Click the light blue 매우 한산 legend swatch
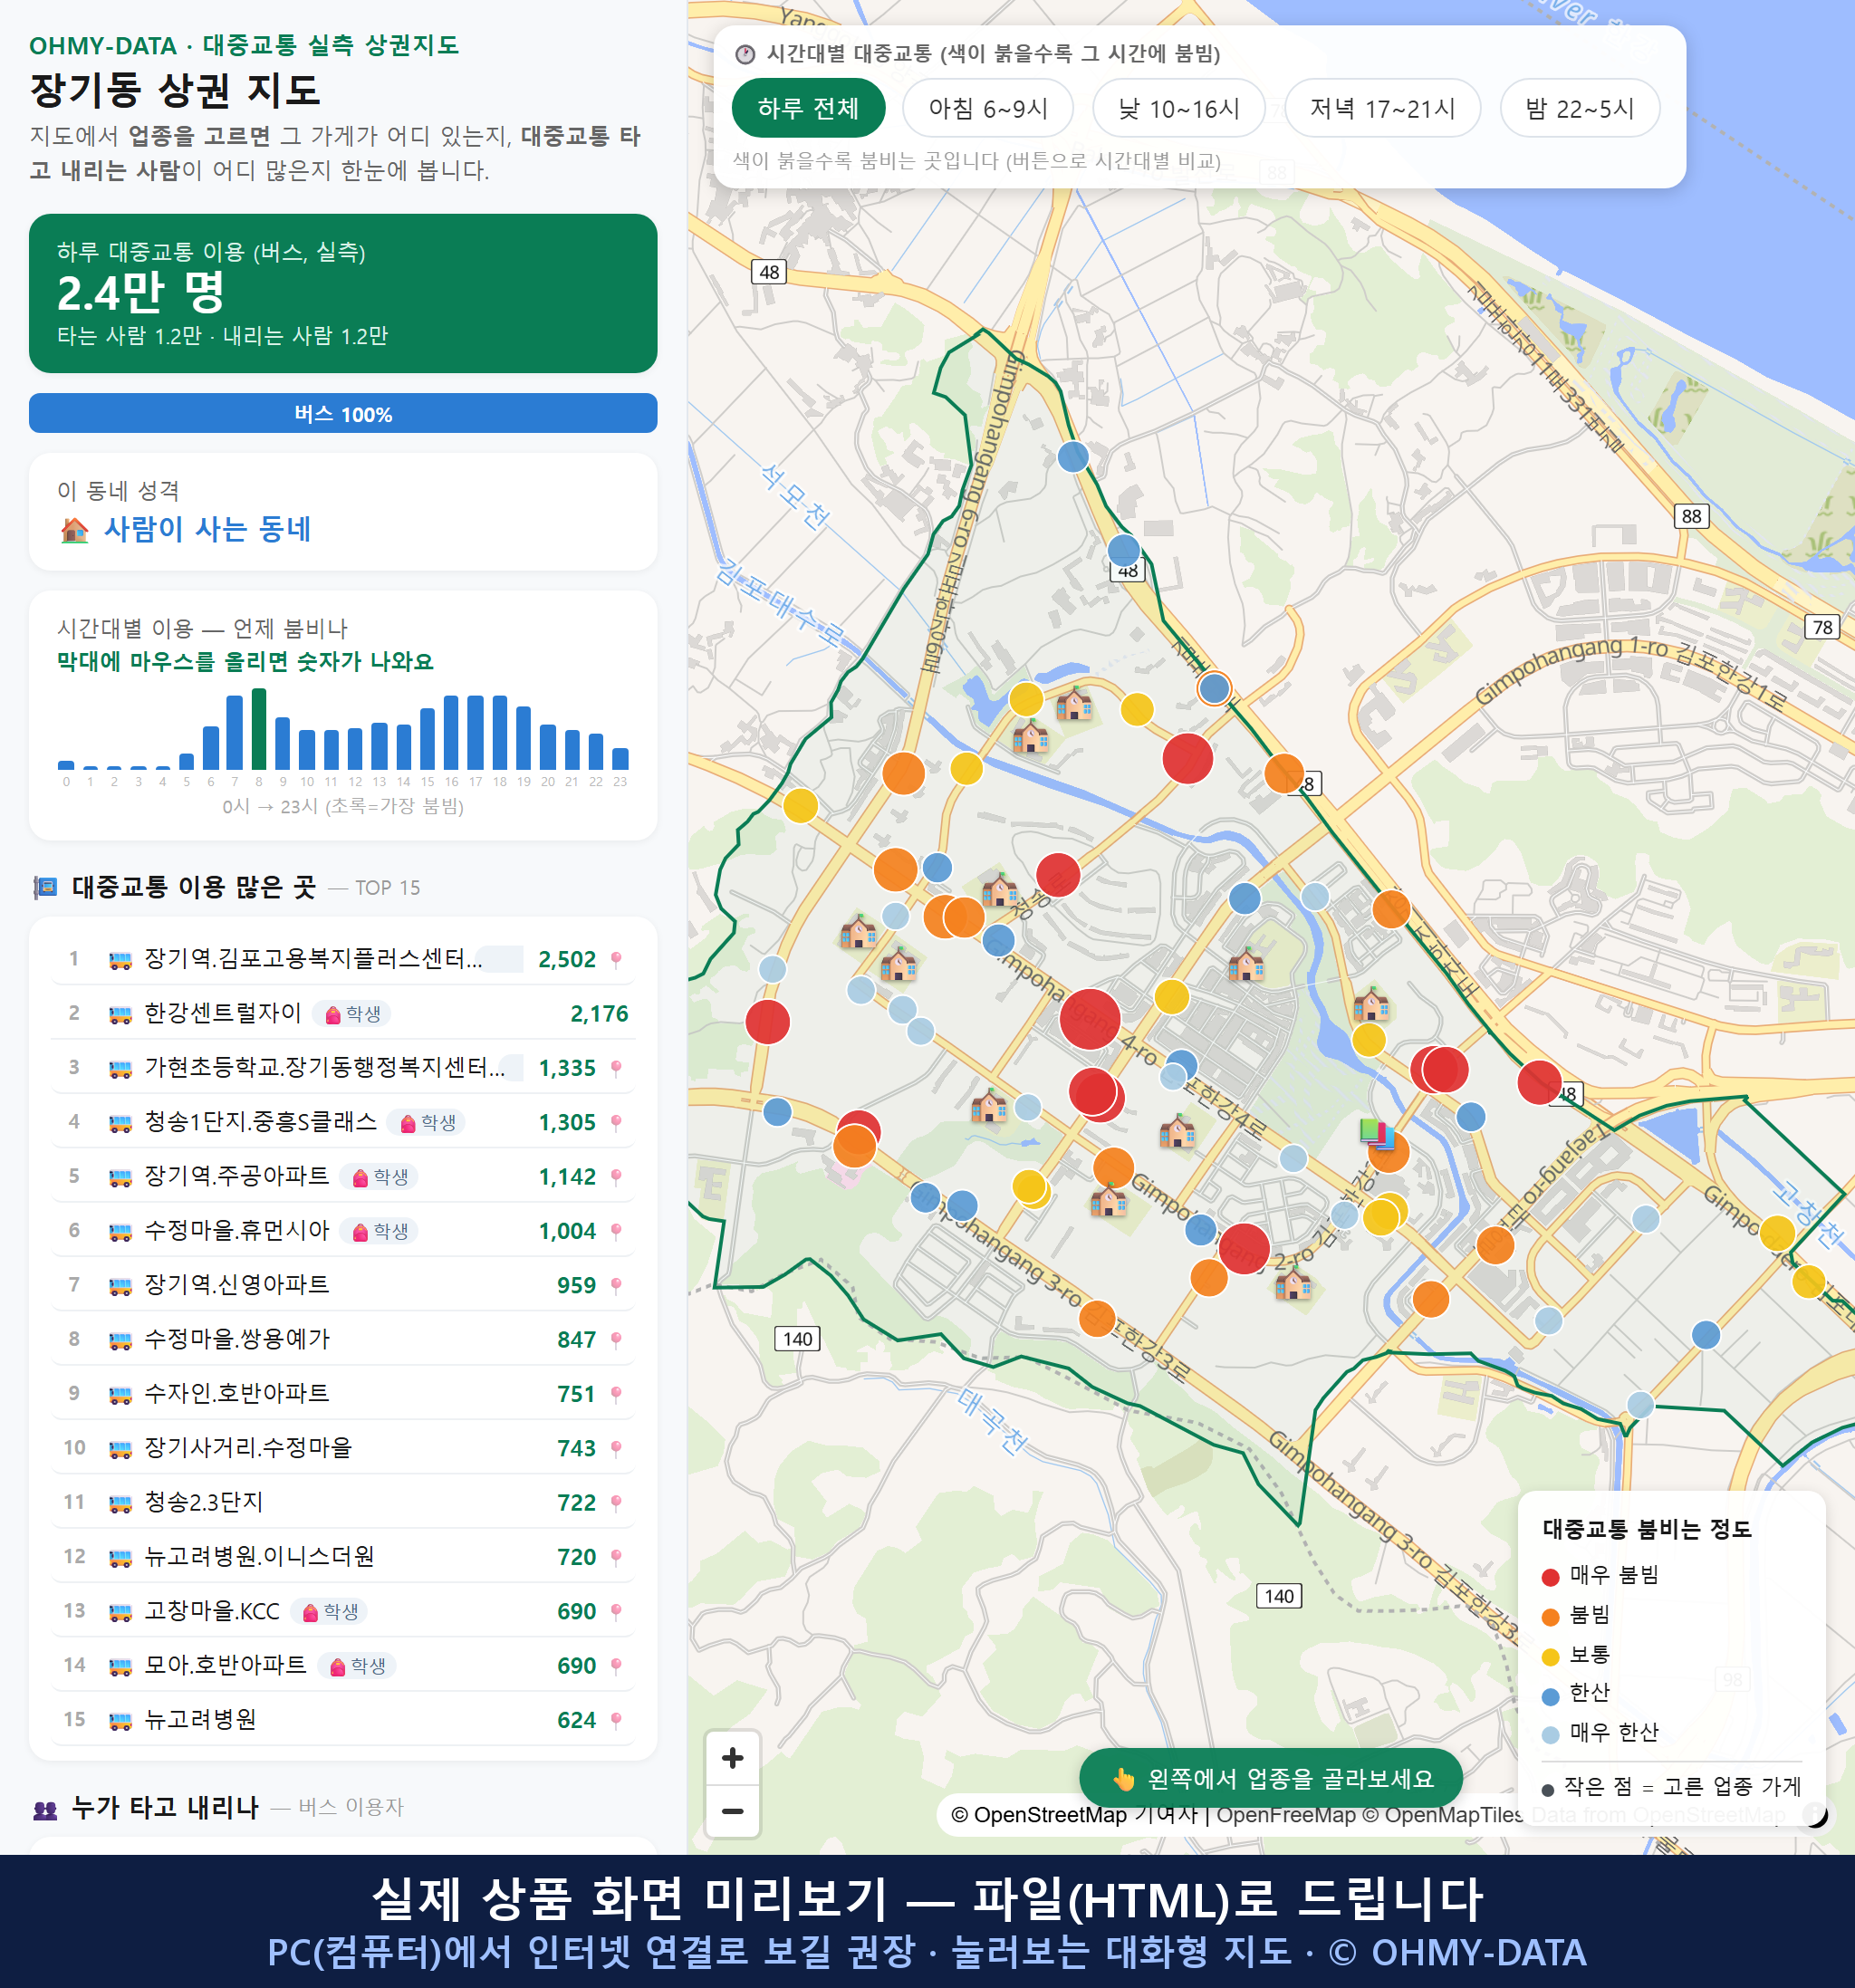 (x=1550, y=1735)
